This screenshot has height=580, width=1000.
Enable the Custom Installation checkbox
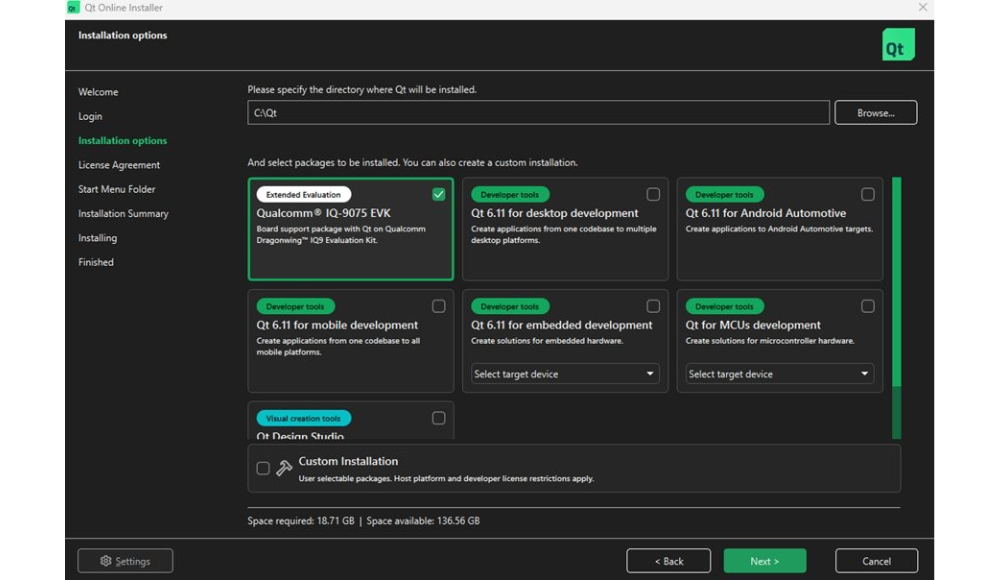[263, 468]
